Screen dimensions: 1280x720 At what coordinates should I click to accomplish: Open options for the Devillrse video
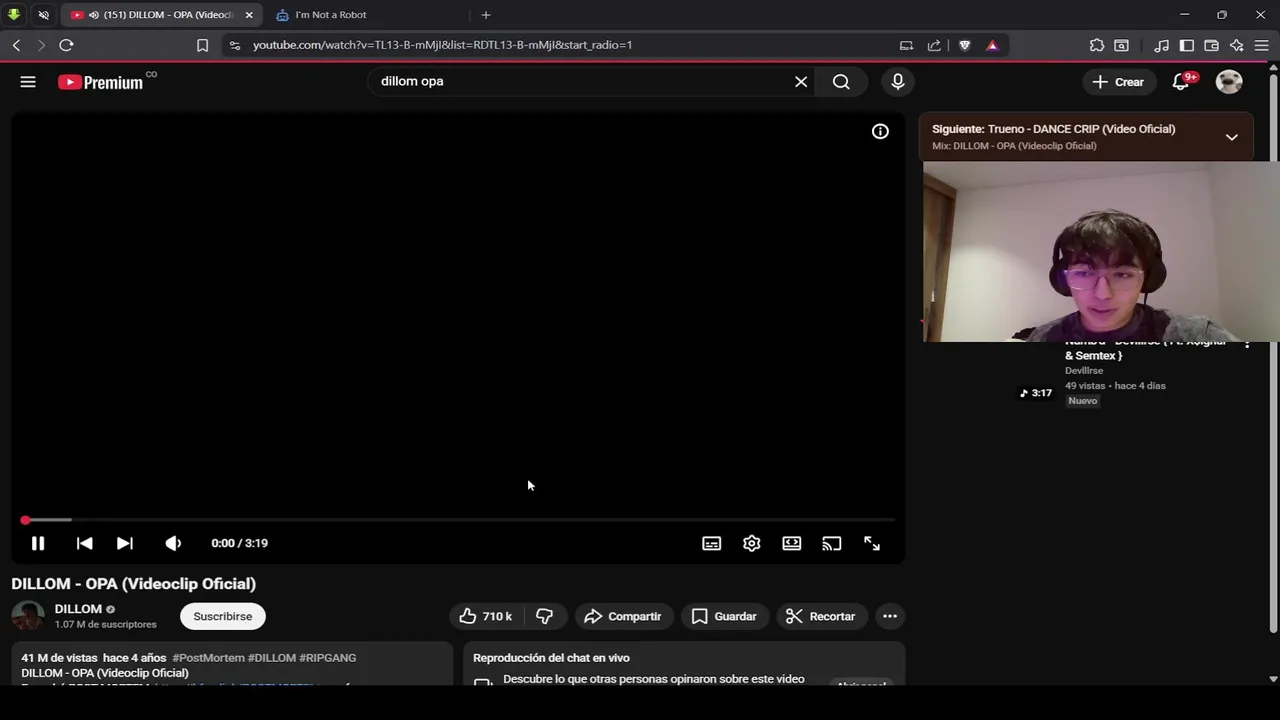[x=1247, y=344]
